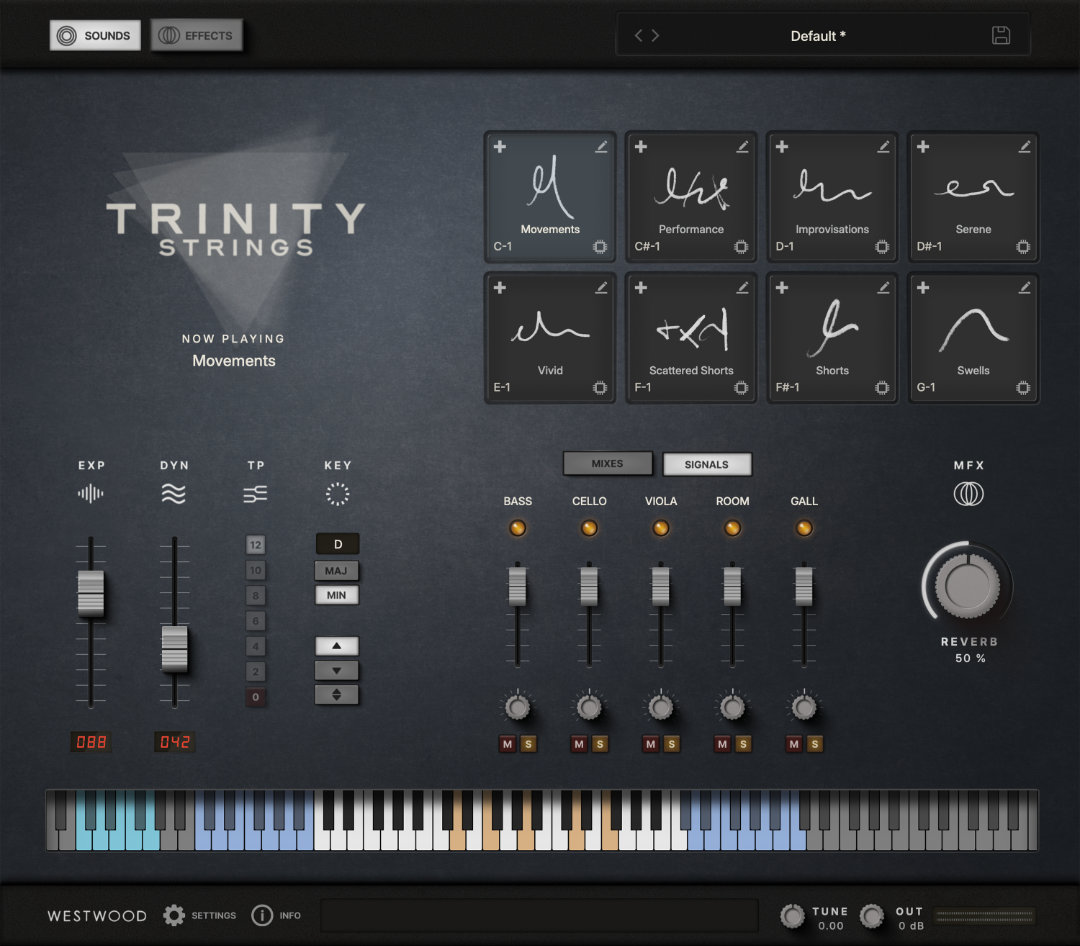Set TP value to 6
This screenshot has width=1080, height=946.
(256, 621)
